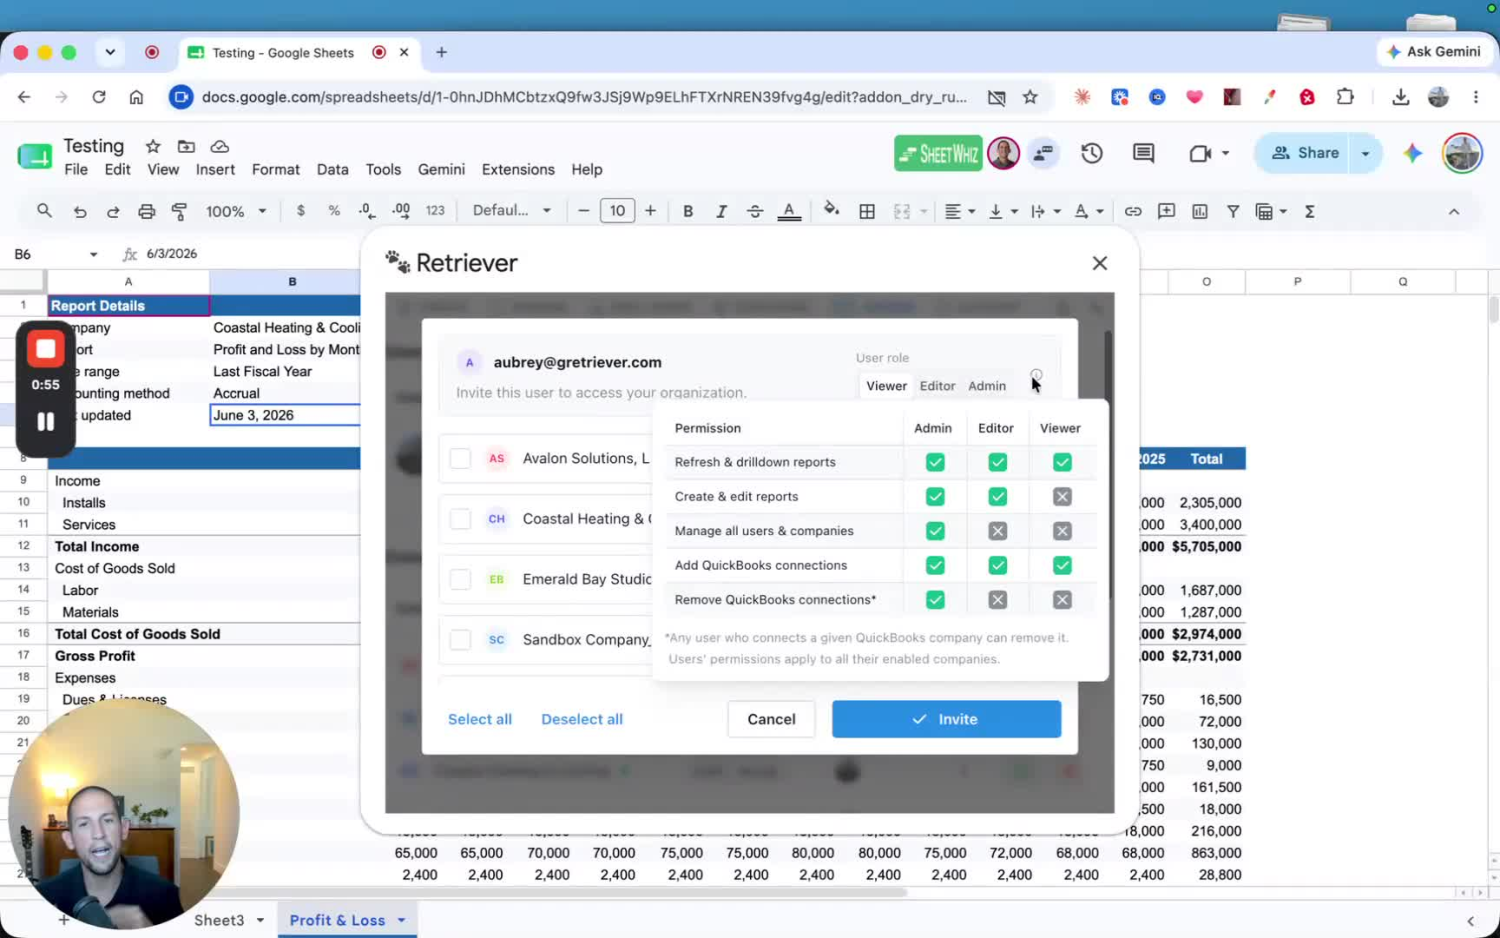Viewport: 1500px width, 938px height.
Task: Open the Data menu
Action: [332, 170]
